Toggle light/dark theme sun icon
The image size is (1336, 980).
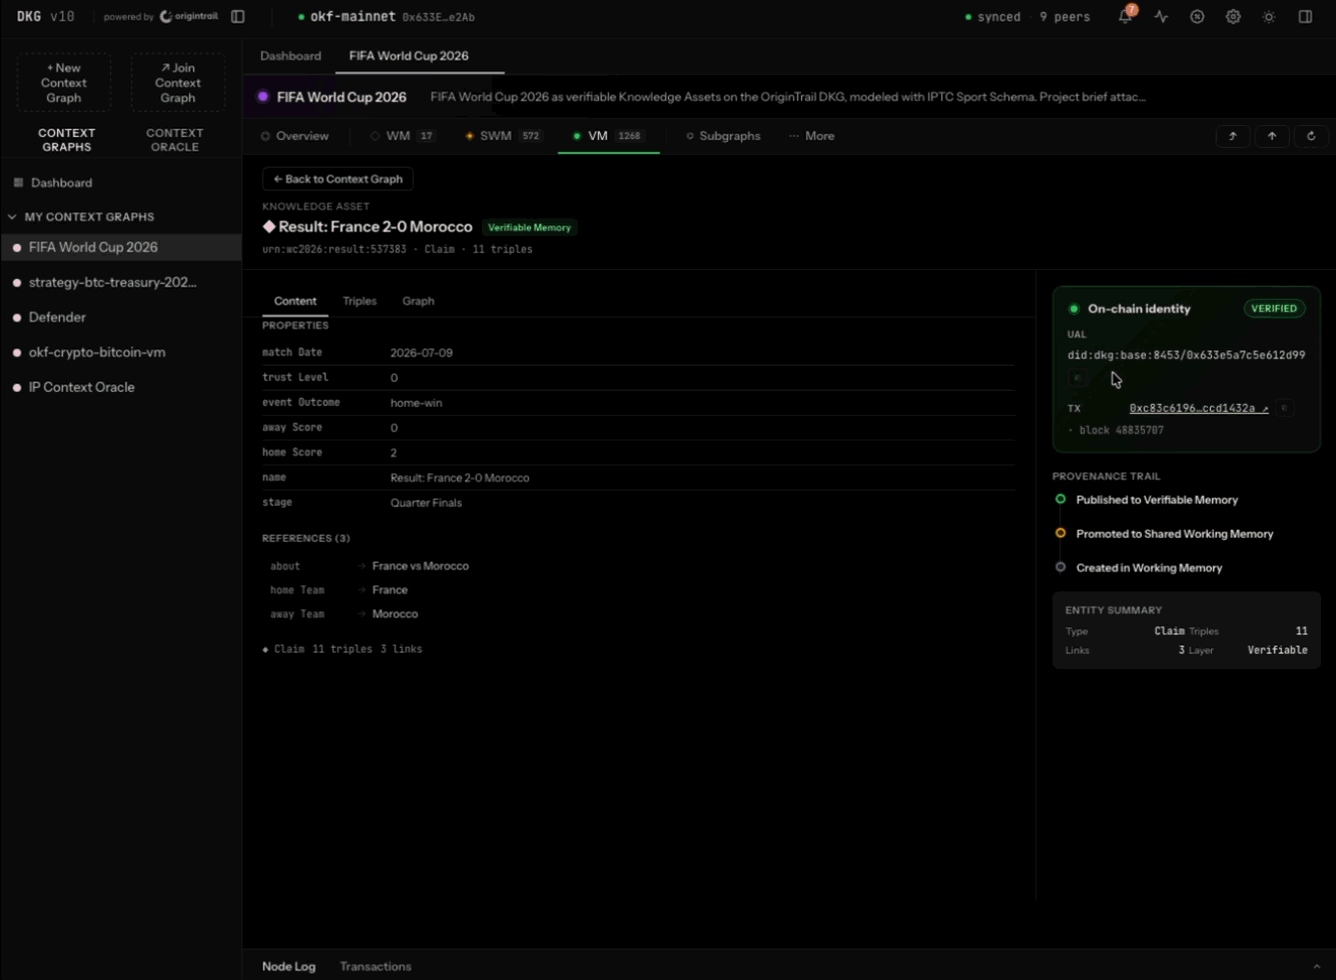click(x=1269, y=17)
